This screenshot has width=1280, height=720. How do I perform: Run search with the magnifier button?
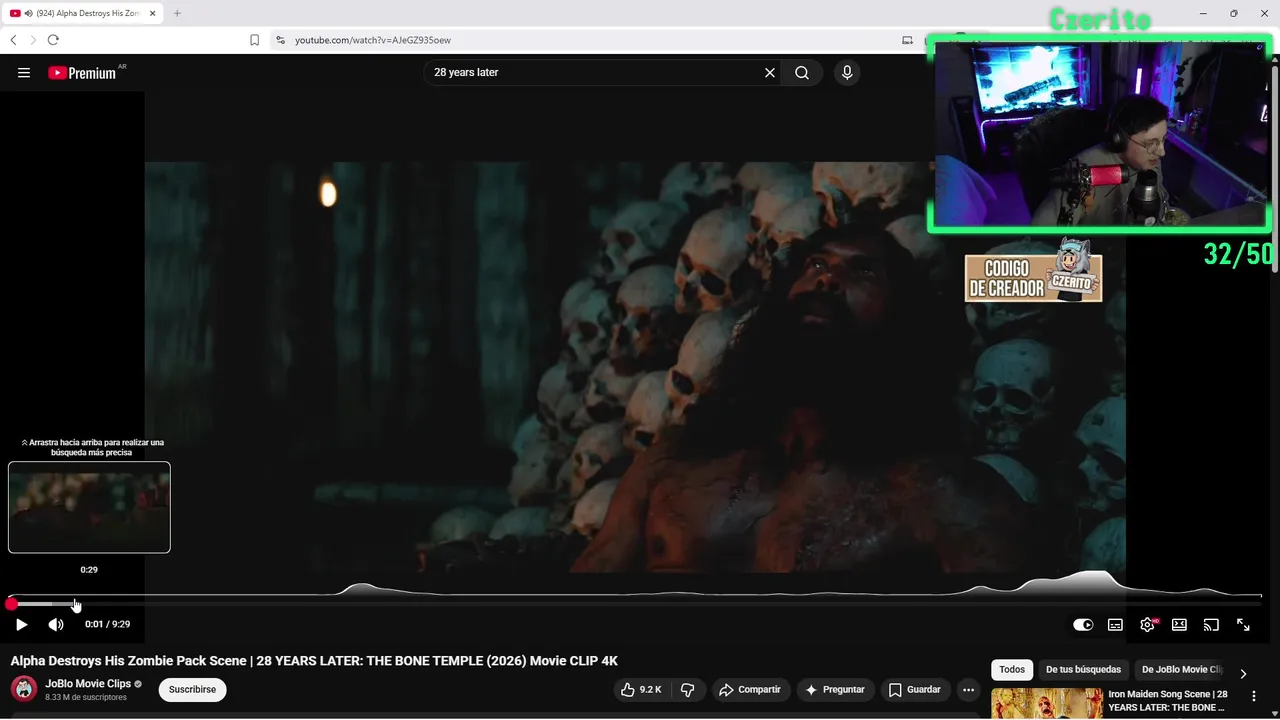click(802, 72)
